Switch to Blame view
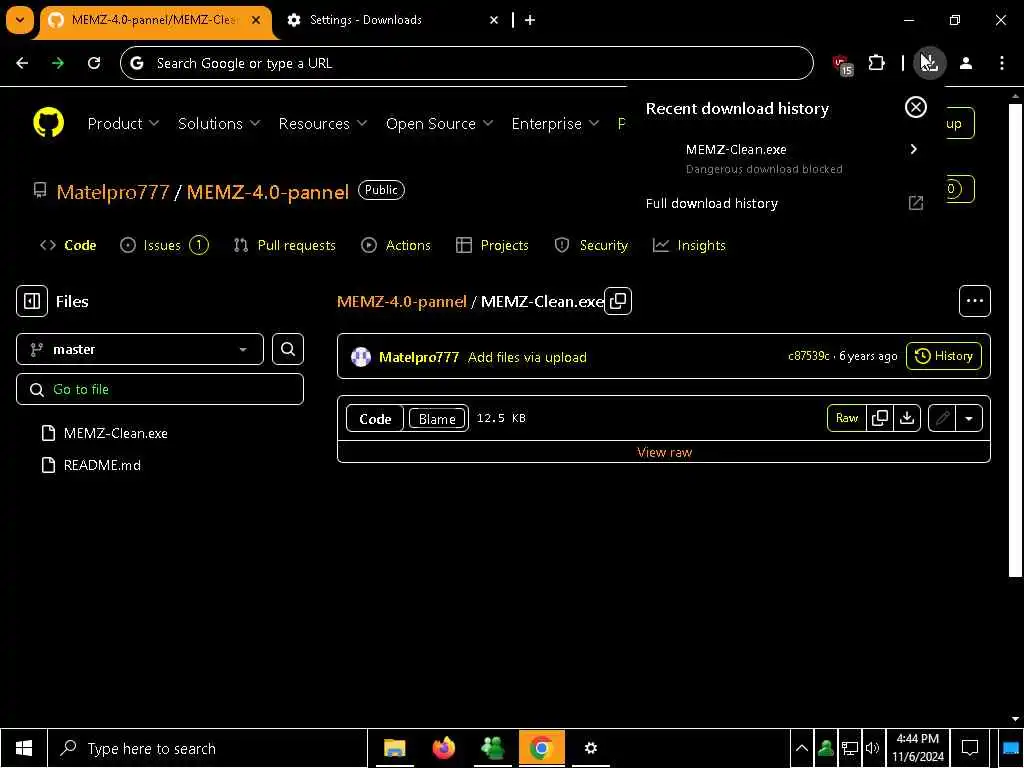Image resolution: width=1024 pixels, height=768 pixels. coord(437,419)
